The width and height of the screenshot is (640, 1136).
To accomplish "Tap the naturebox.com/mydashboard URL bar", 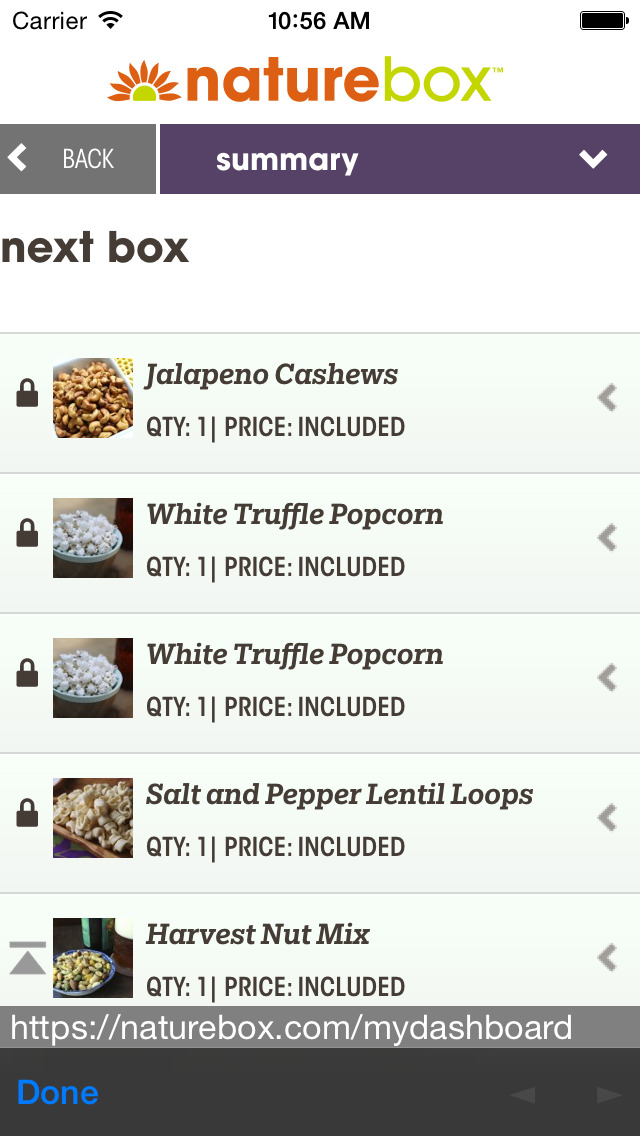I will tap(291, 1028).
